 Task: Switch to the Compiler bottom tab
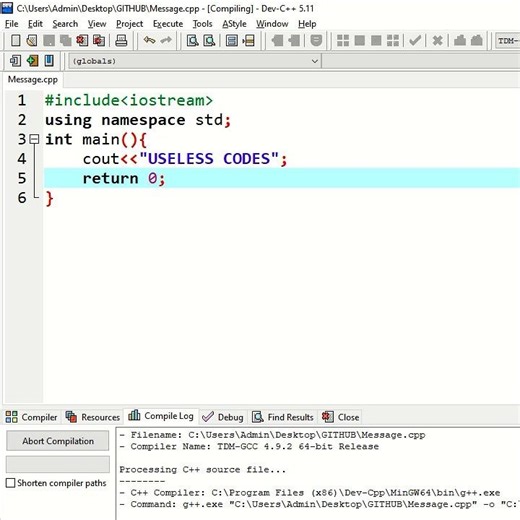pyautogui.click(x=32, y=417)
